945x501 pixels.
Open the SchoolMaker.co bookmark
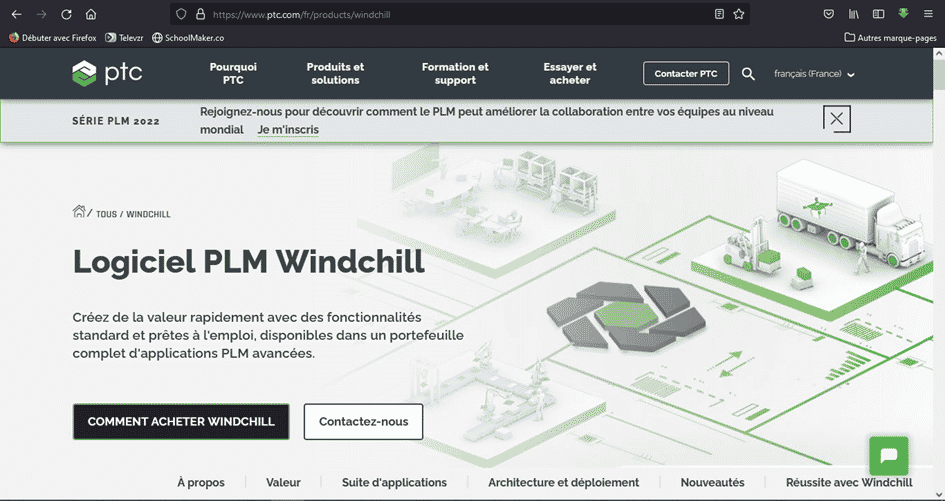click(188, 37)
